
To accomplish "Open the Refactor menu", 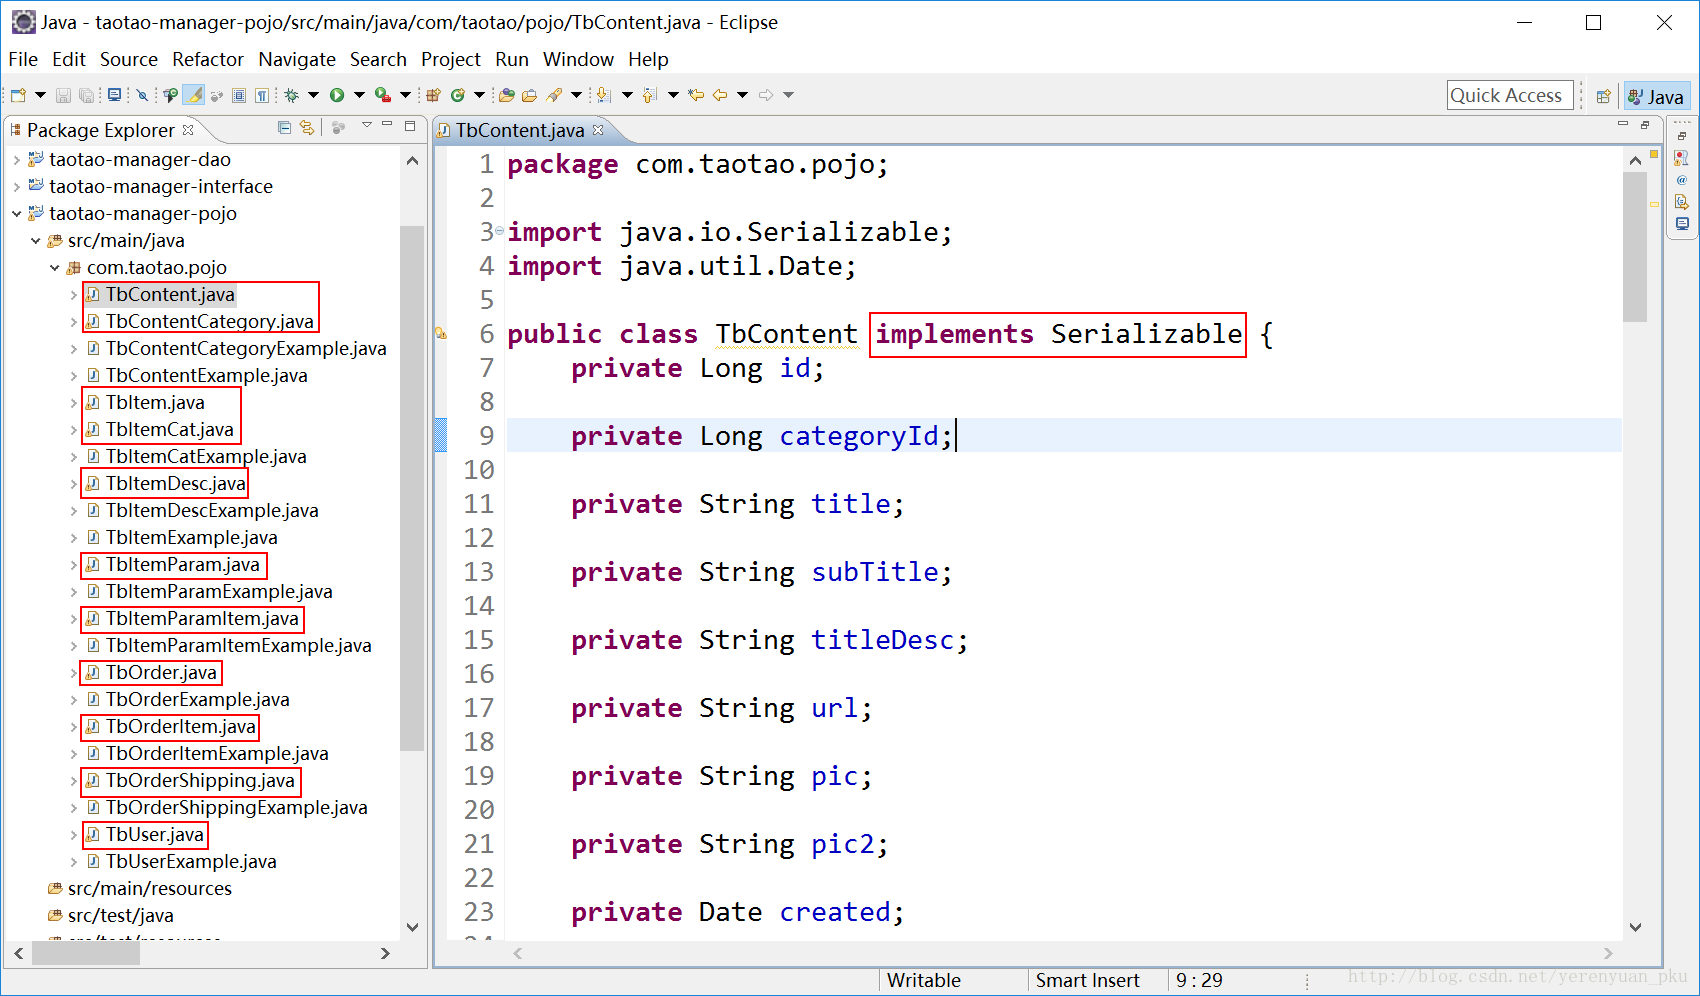I will click(x=208, y=59).
